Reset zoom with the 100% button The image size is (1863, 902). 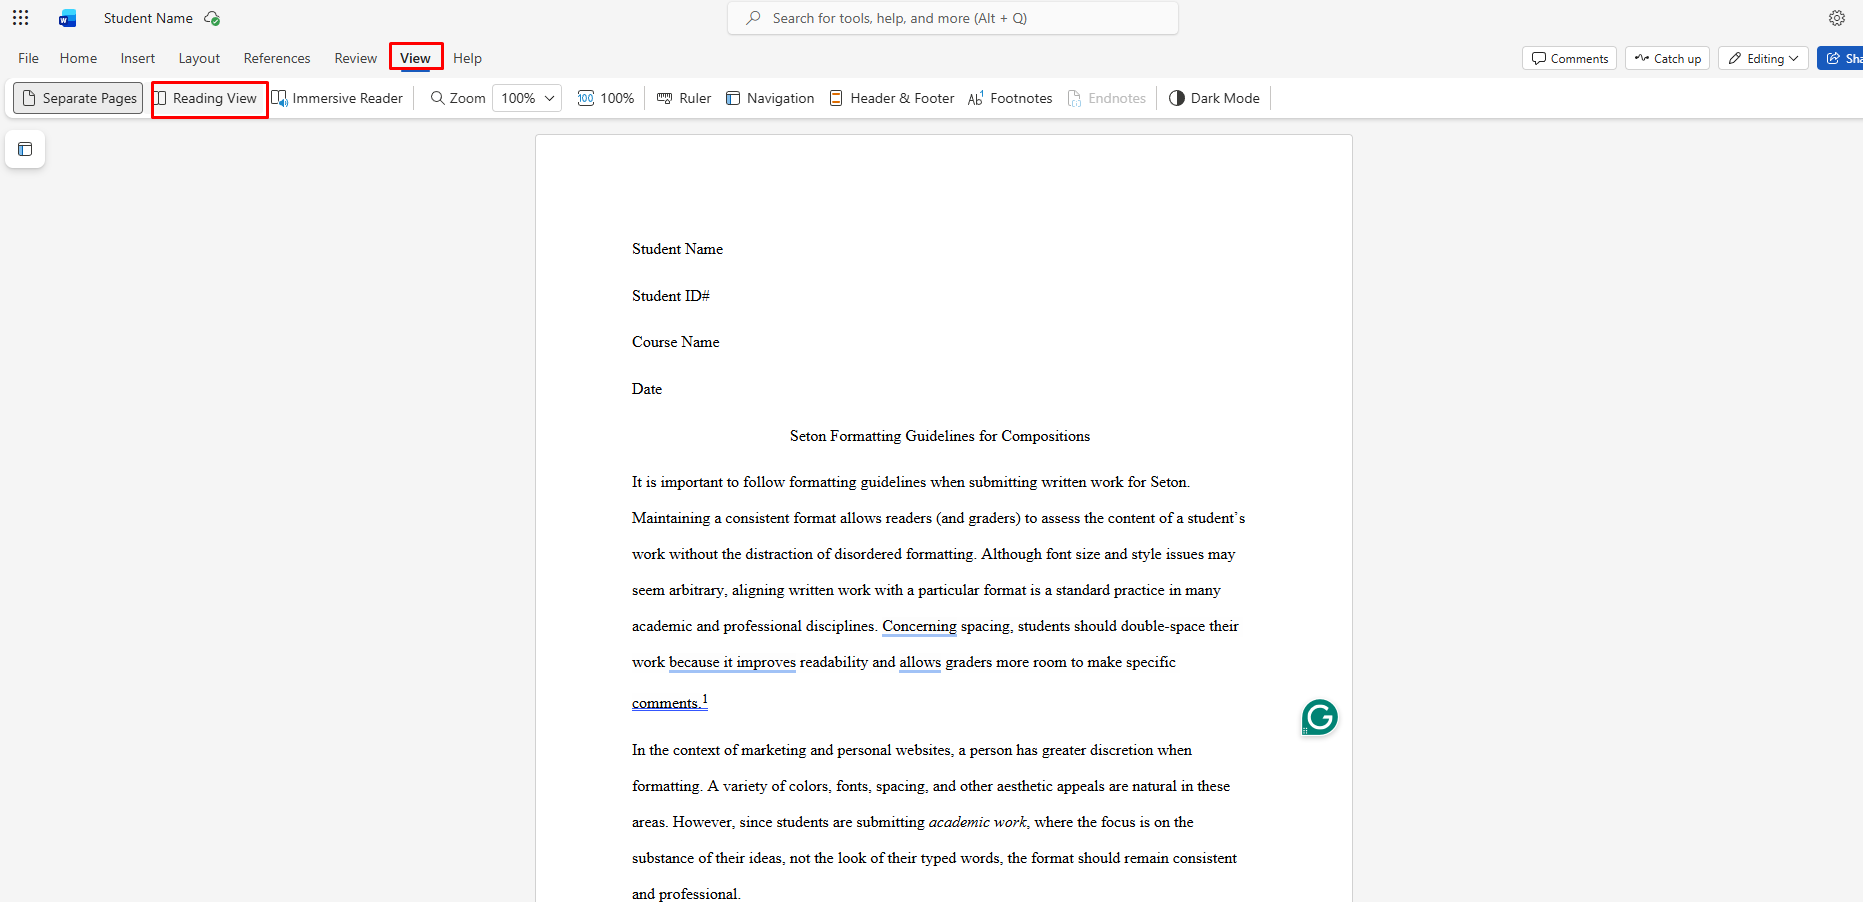[606, 98]
